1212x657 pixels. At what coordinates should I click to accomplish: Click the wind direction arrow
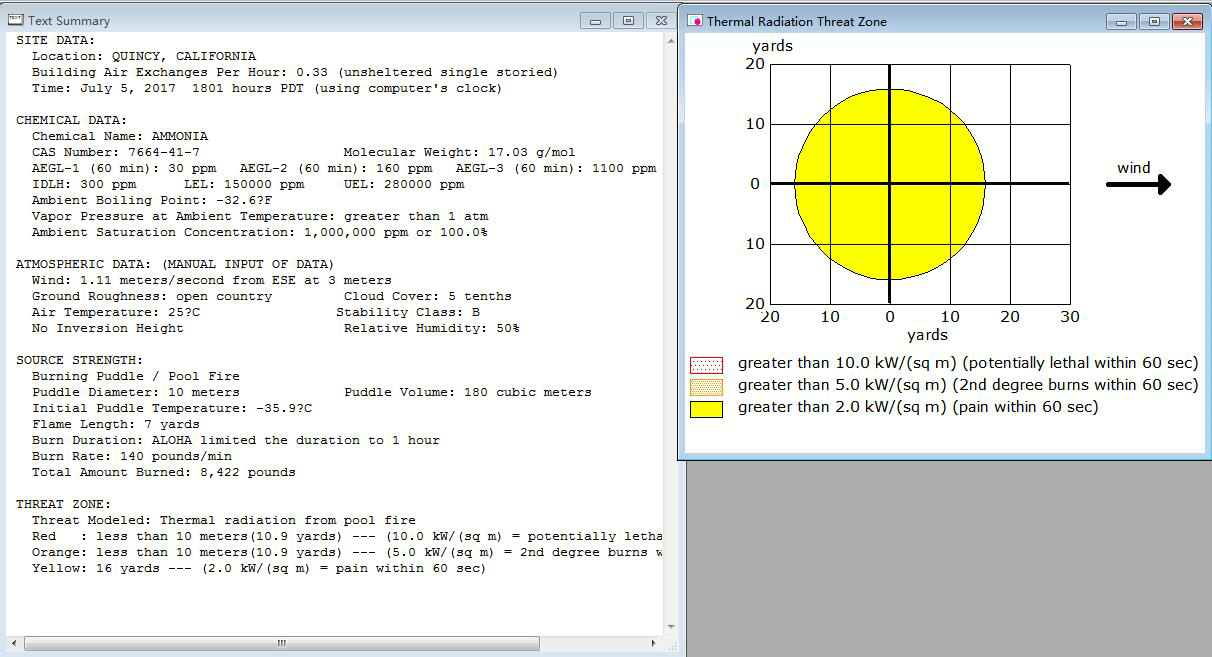1138,184
